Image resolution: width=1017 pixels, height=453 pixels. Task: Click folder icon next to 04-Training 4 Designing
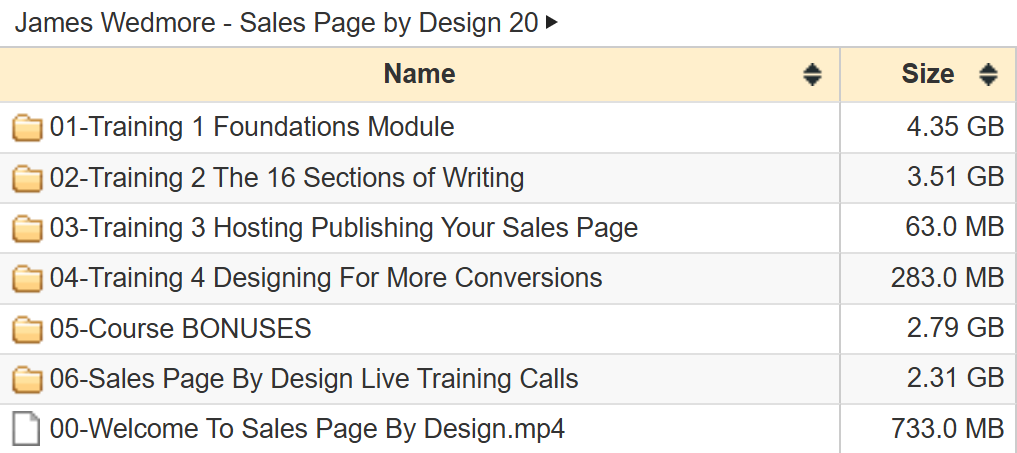point(27,278)
